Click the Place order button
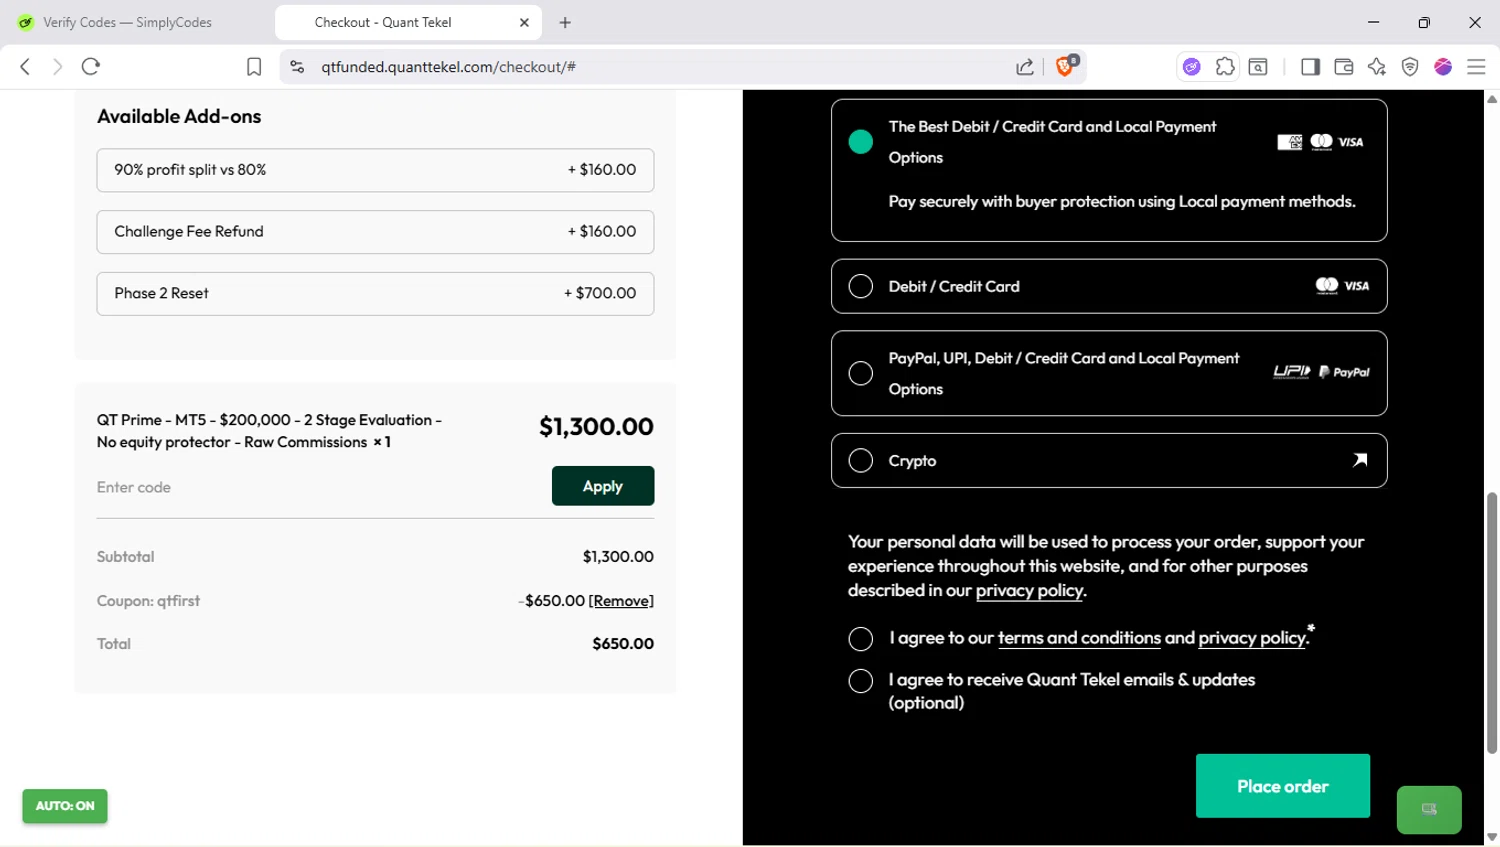This screenshot has height=847, width=1500. (1283, 786)
